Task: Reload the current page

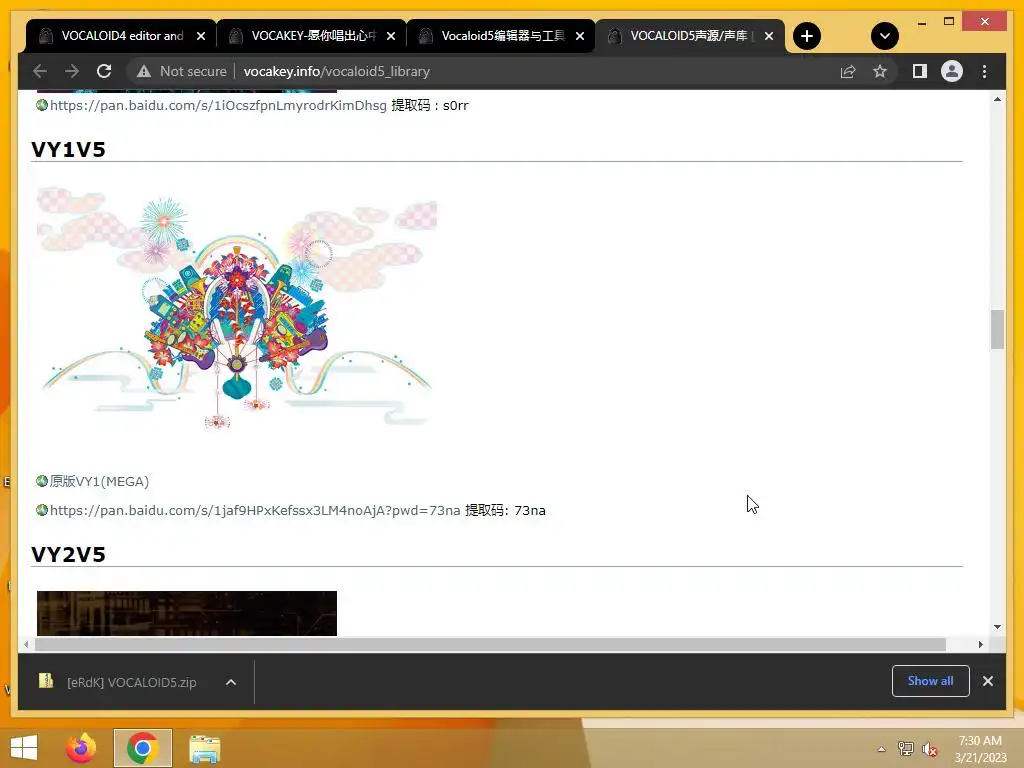Action: pos(104,71)
